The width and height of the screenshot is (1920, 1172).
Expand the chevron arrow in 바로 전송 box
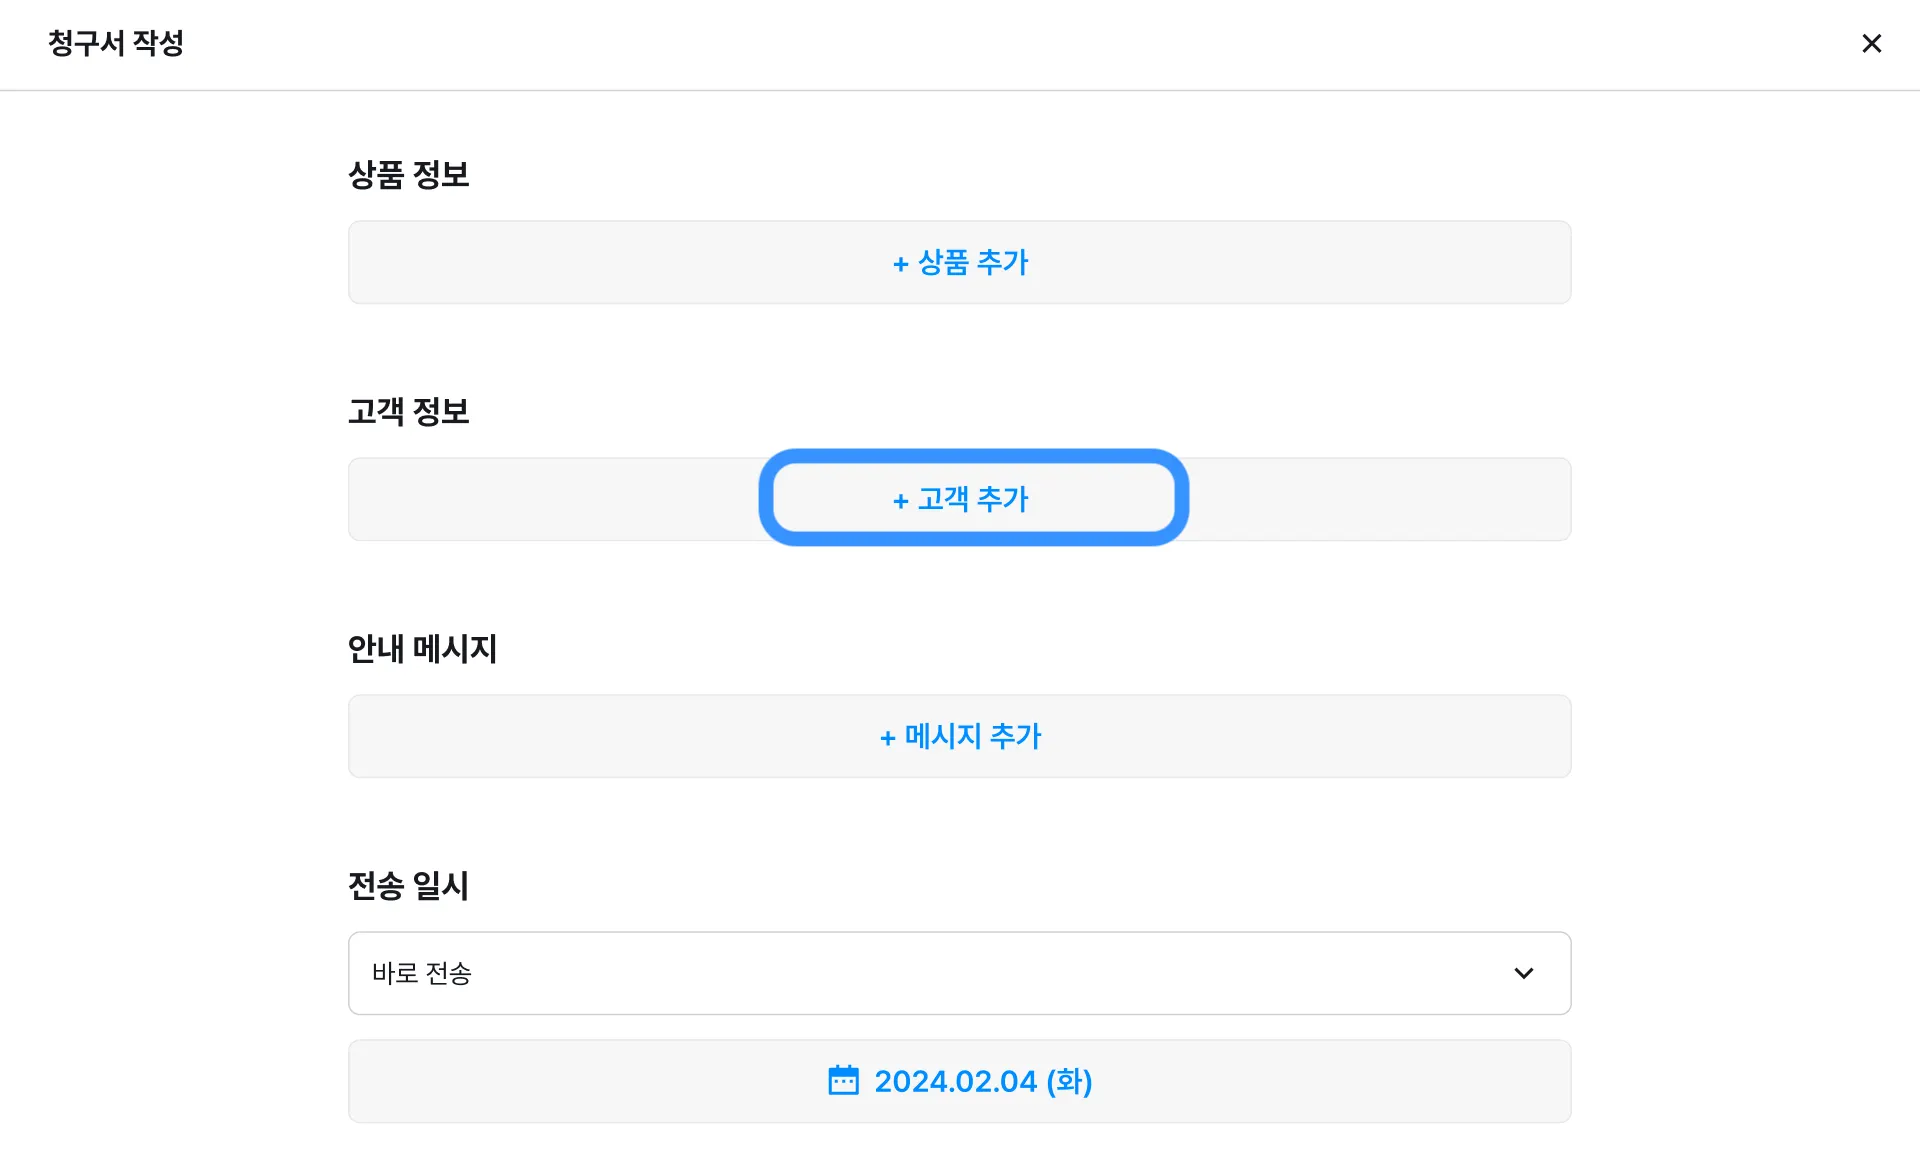(x=1523, y=973)
